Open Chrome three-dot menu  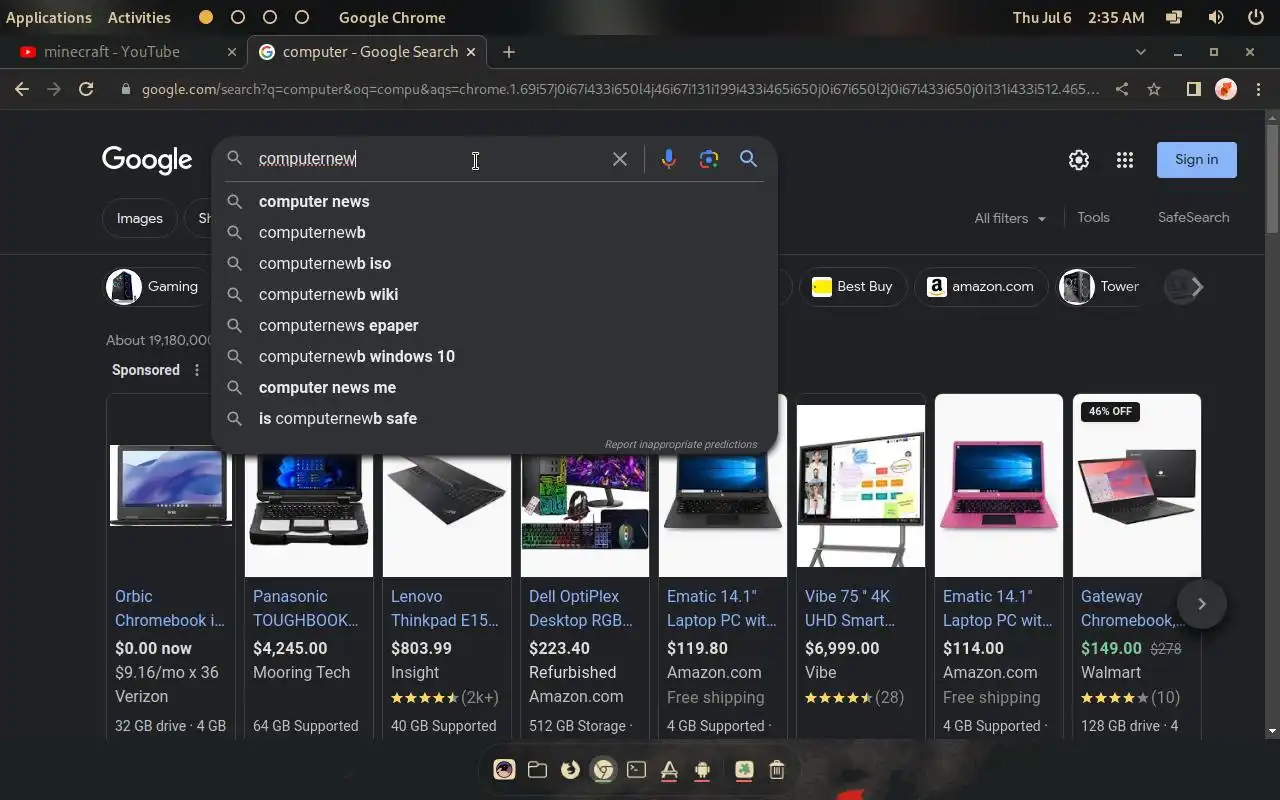pyautogui.click(x=1256, y=89)
